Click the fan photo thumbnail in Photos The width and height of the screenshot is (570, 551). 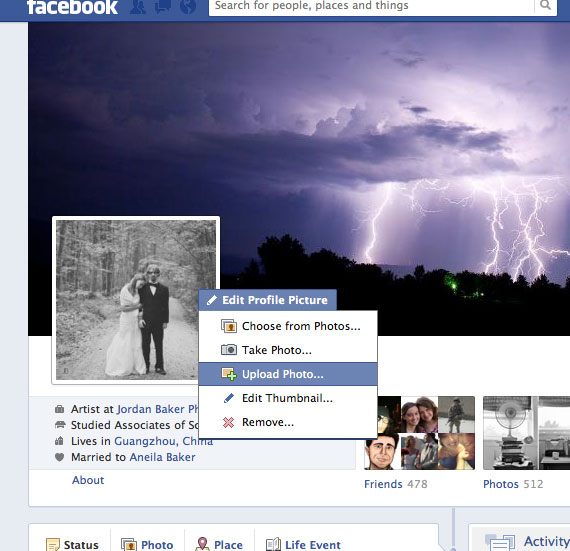pyautogui.click(x=510, y=433)
